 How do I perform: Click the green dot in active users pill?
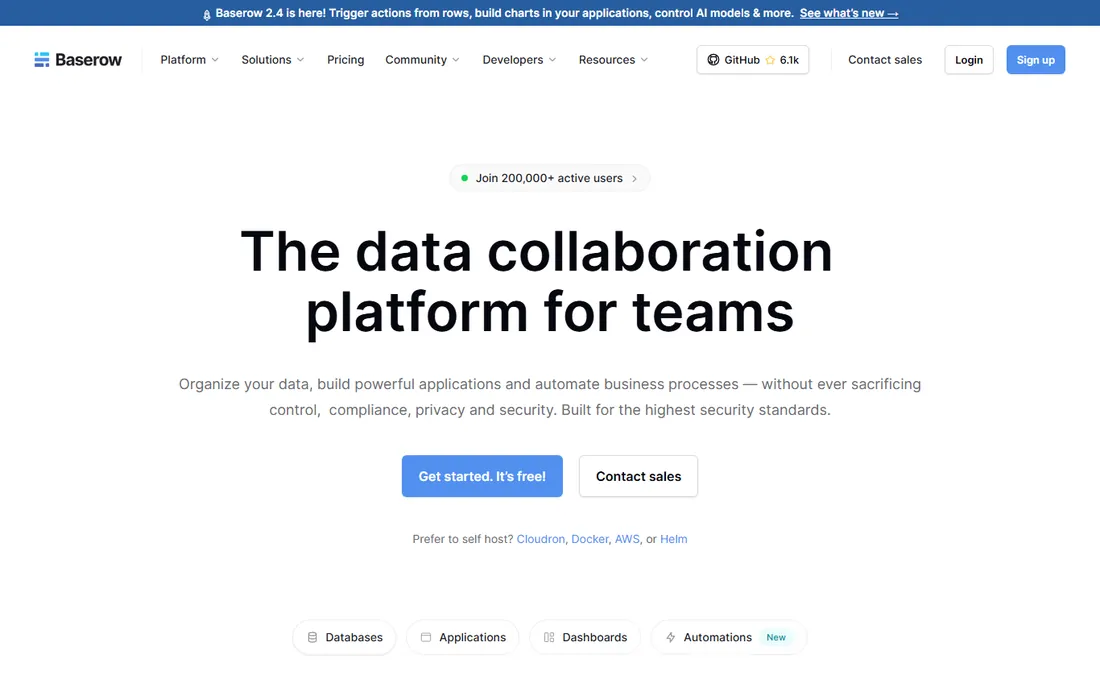point(464,178)
